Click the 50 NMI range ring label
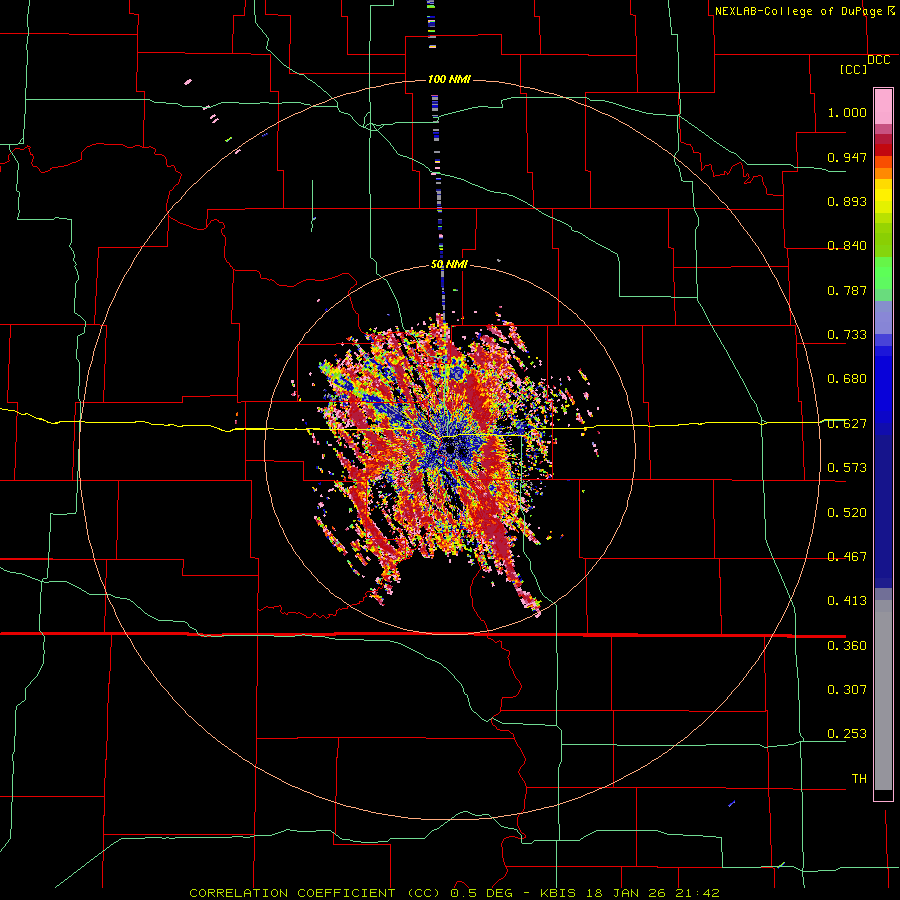 click(449, 264)
